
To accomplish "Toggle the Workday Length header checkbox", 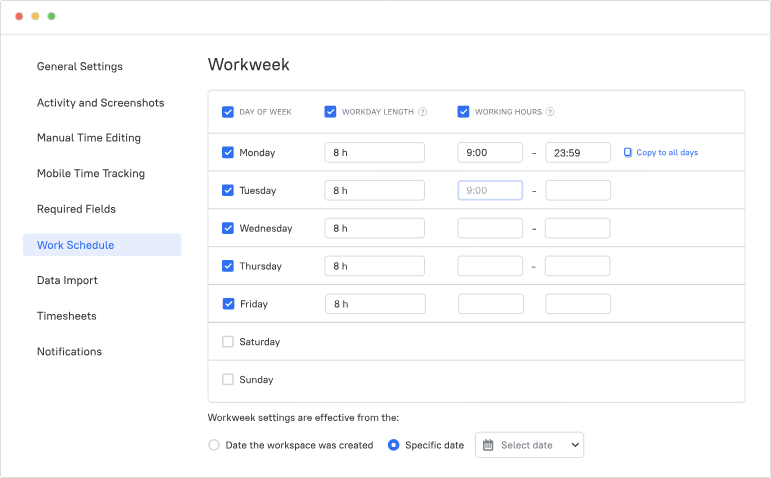I will tap(330, 112).
